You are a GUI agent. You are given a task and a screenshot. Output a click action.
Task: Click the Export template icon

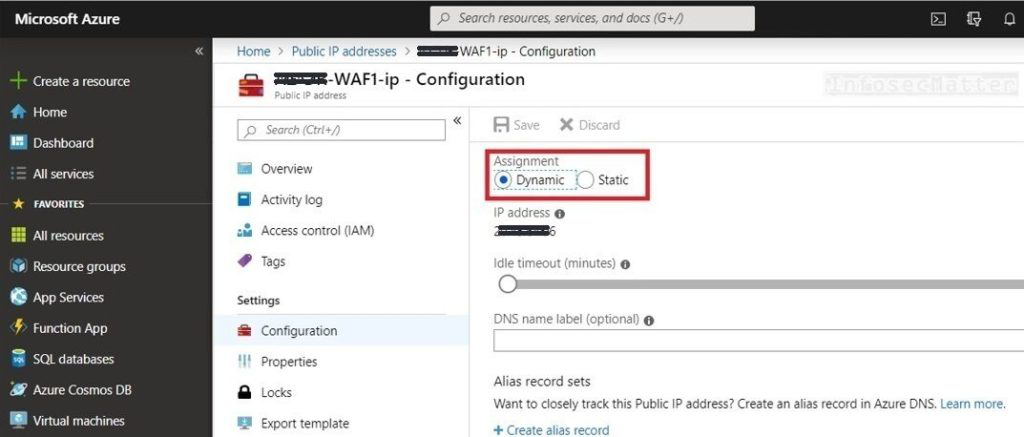tap(244, 423)
